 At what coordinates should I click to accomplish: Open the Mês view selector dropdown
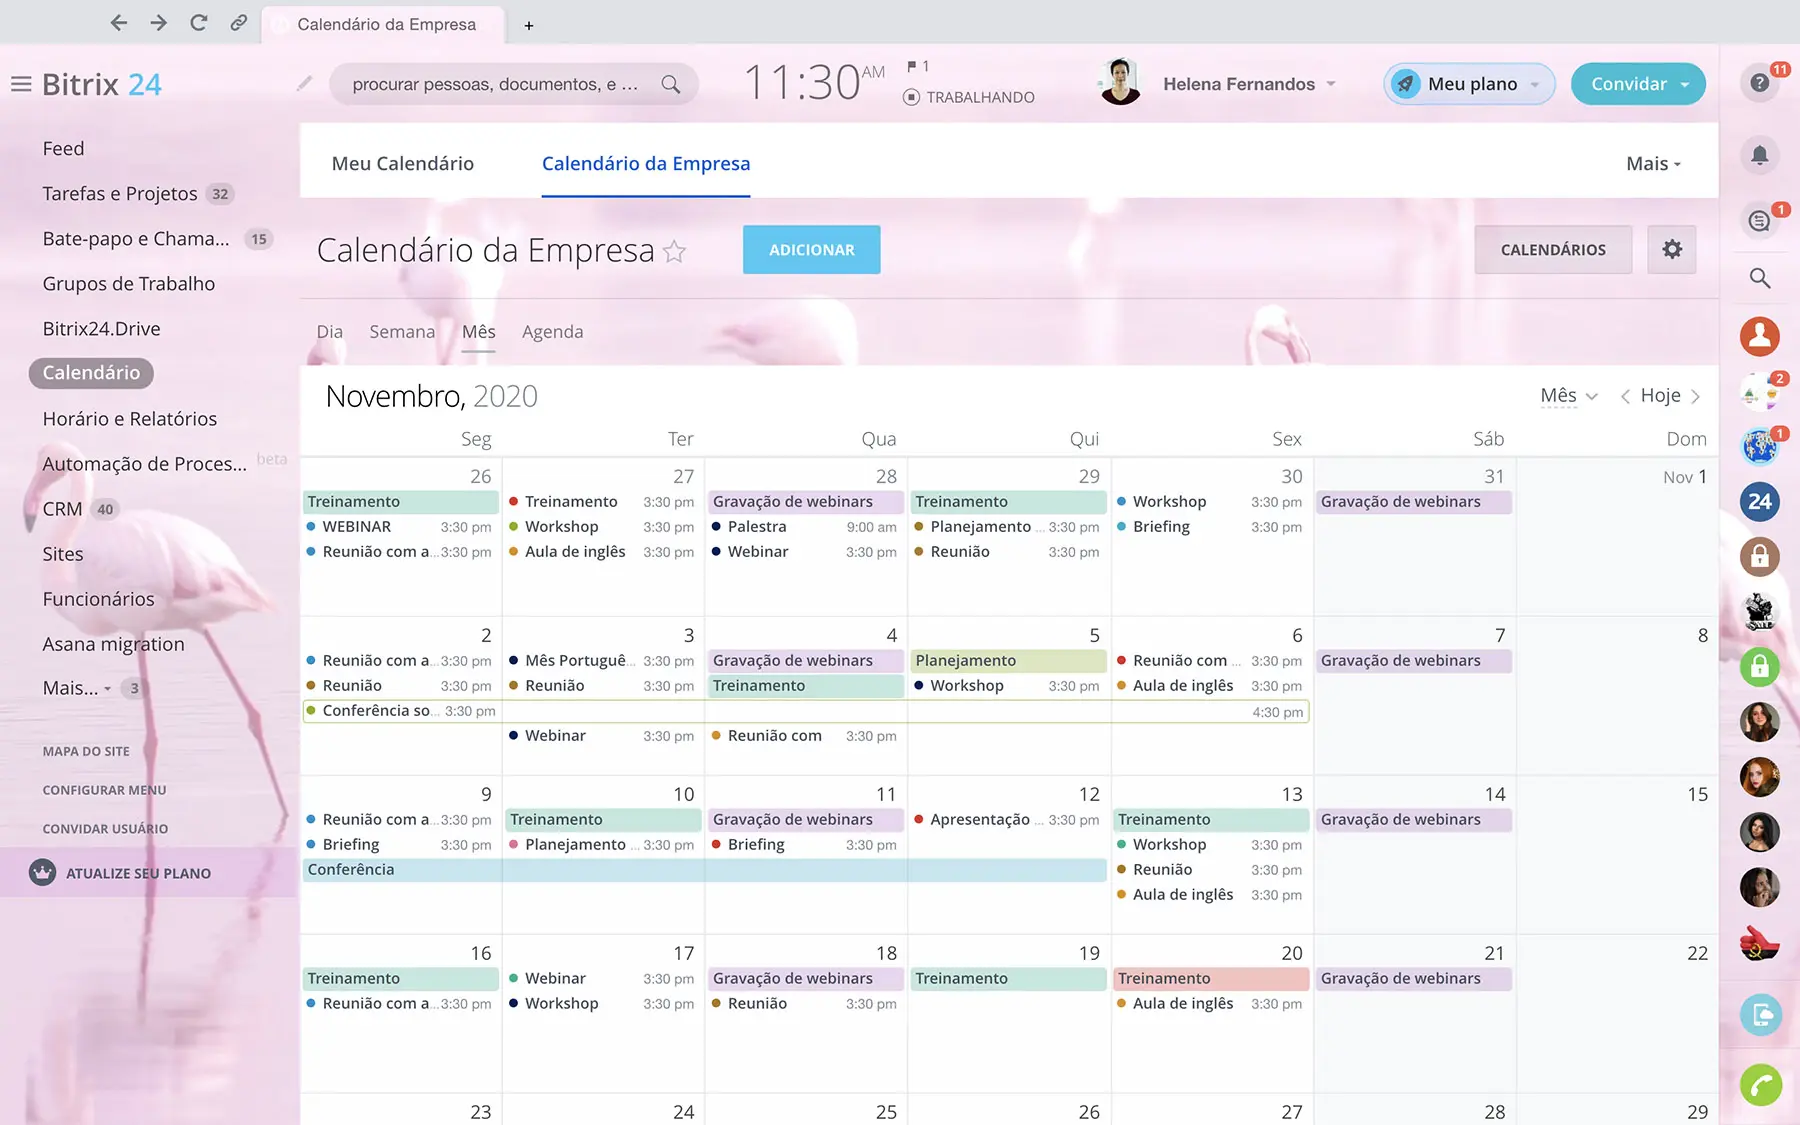(1568, 396)
